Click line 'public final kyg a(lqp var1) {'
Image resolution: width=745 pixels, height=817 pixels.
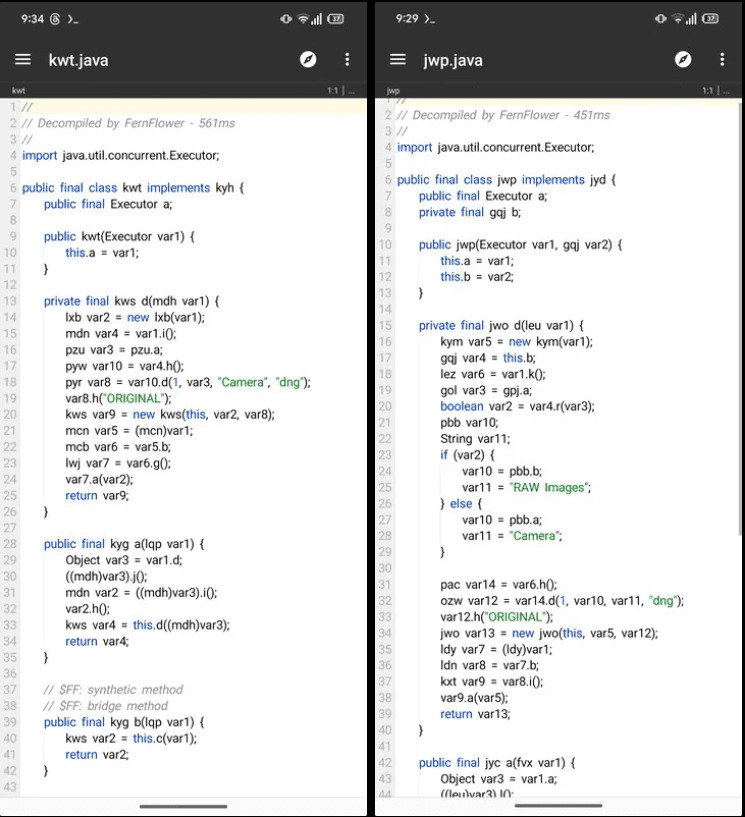[124, 544]
